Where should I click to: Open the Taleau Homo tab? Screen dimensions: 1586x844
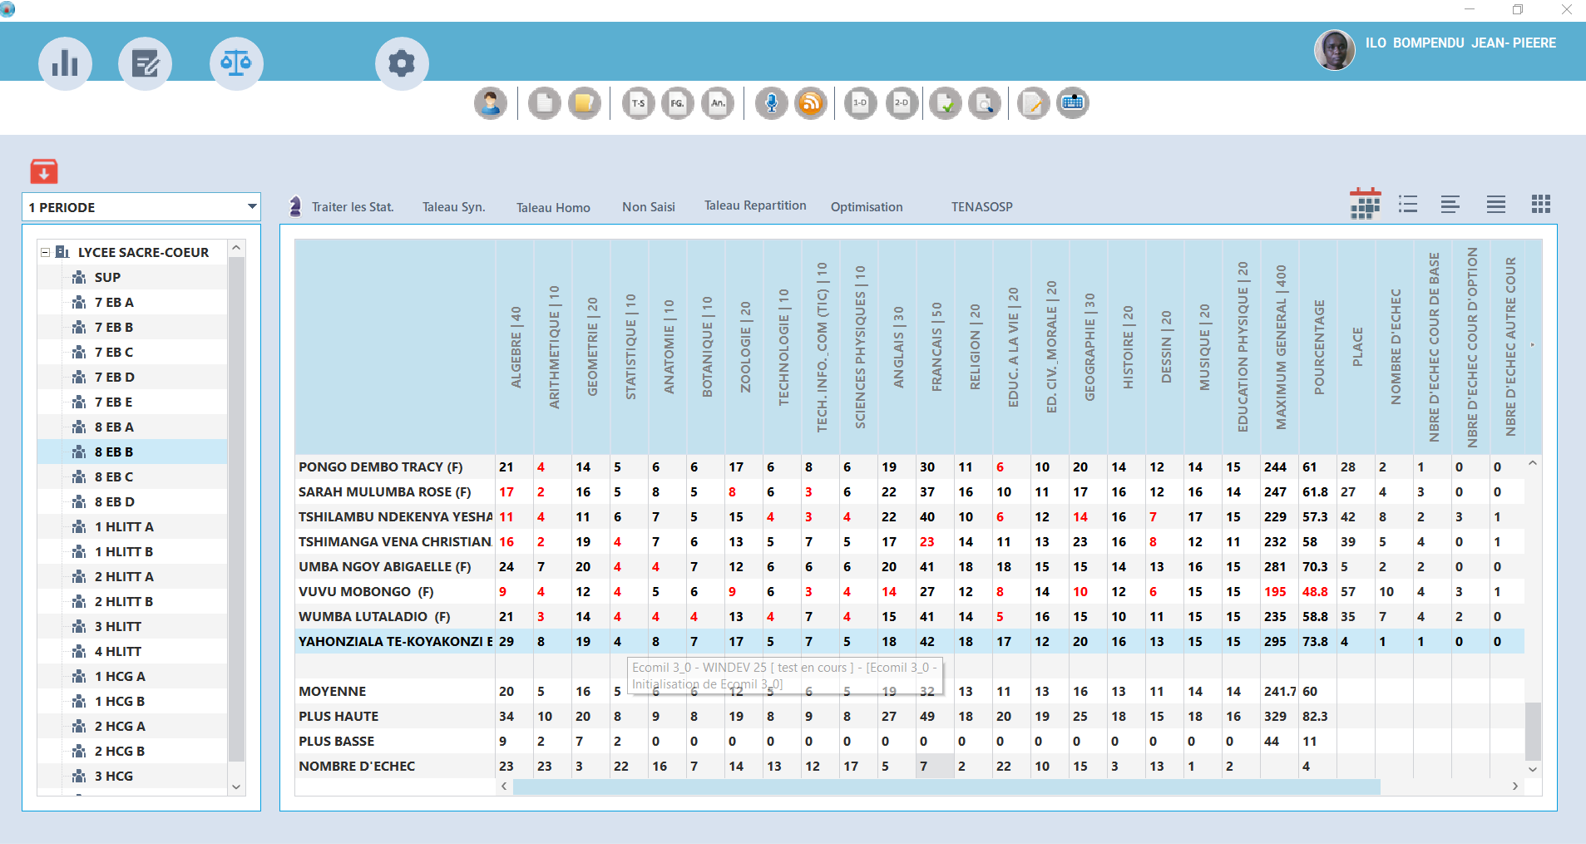(x=553, y=208)
